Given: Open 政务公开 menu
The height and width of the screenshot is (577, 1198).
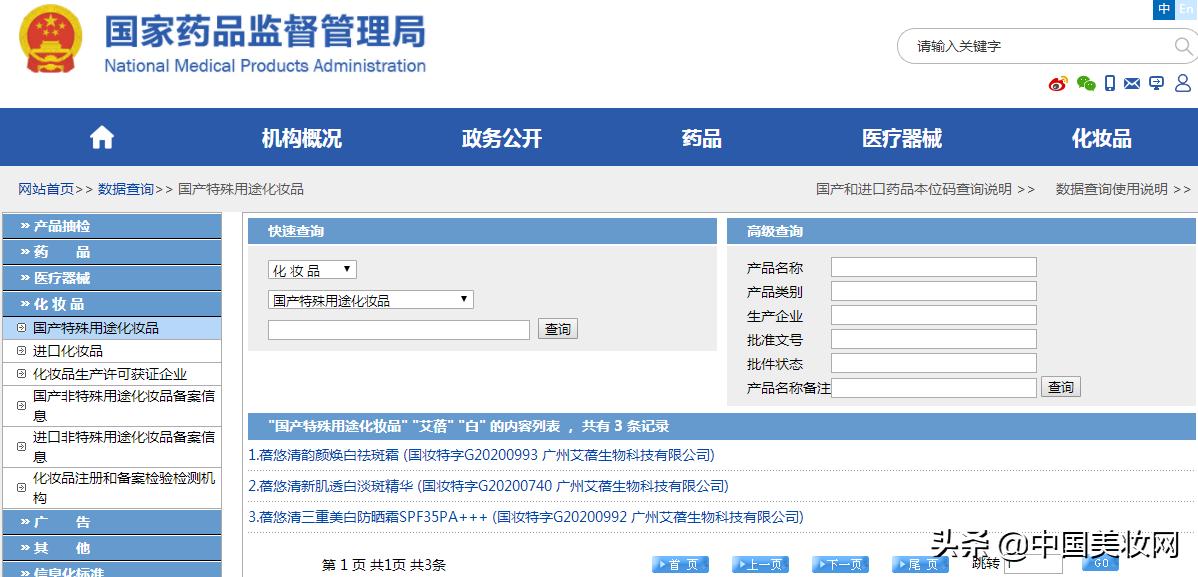Looking at the screenshot, I should pyautogui.click(x=502, y=138).
